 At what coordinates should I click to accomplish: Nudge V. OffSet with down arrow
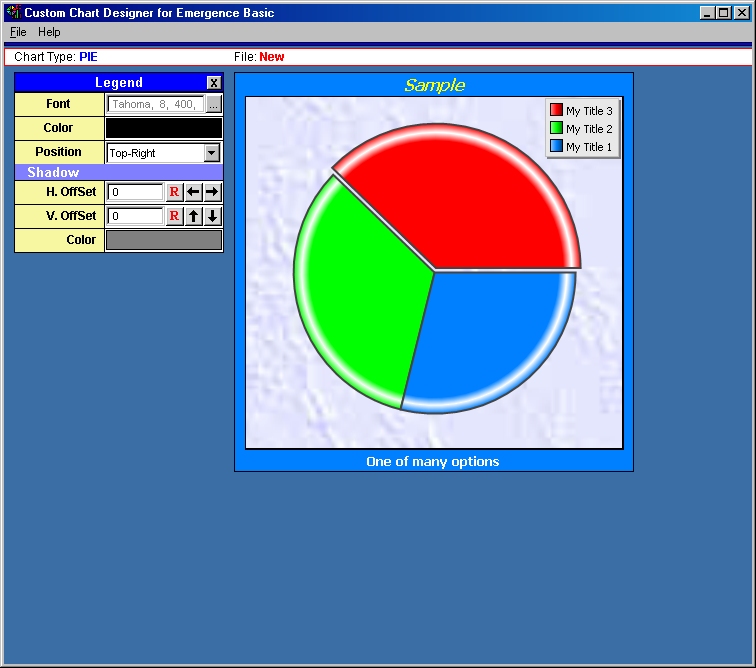[212, 216]
